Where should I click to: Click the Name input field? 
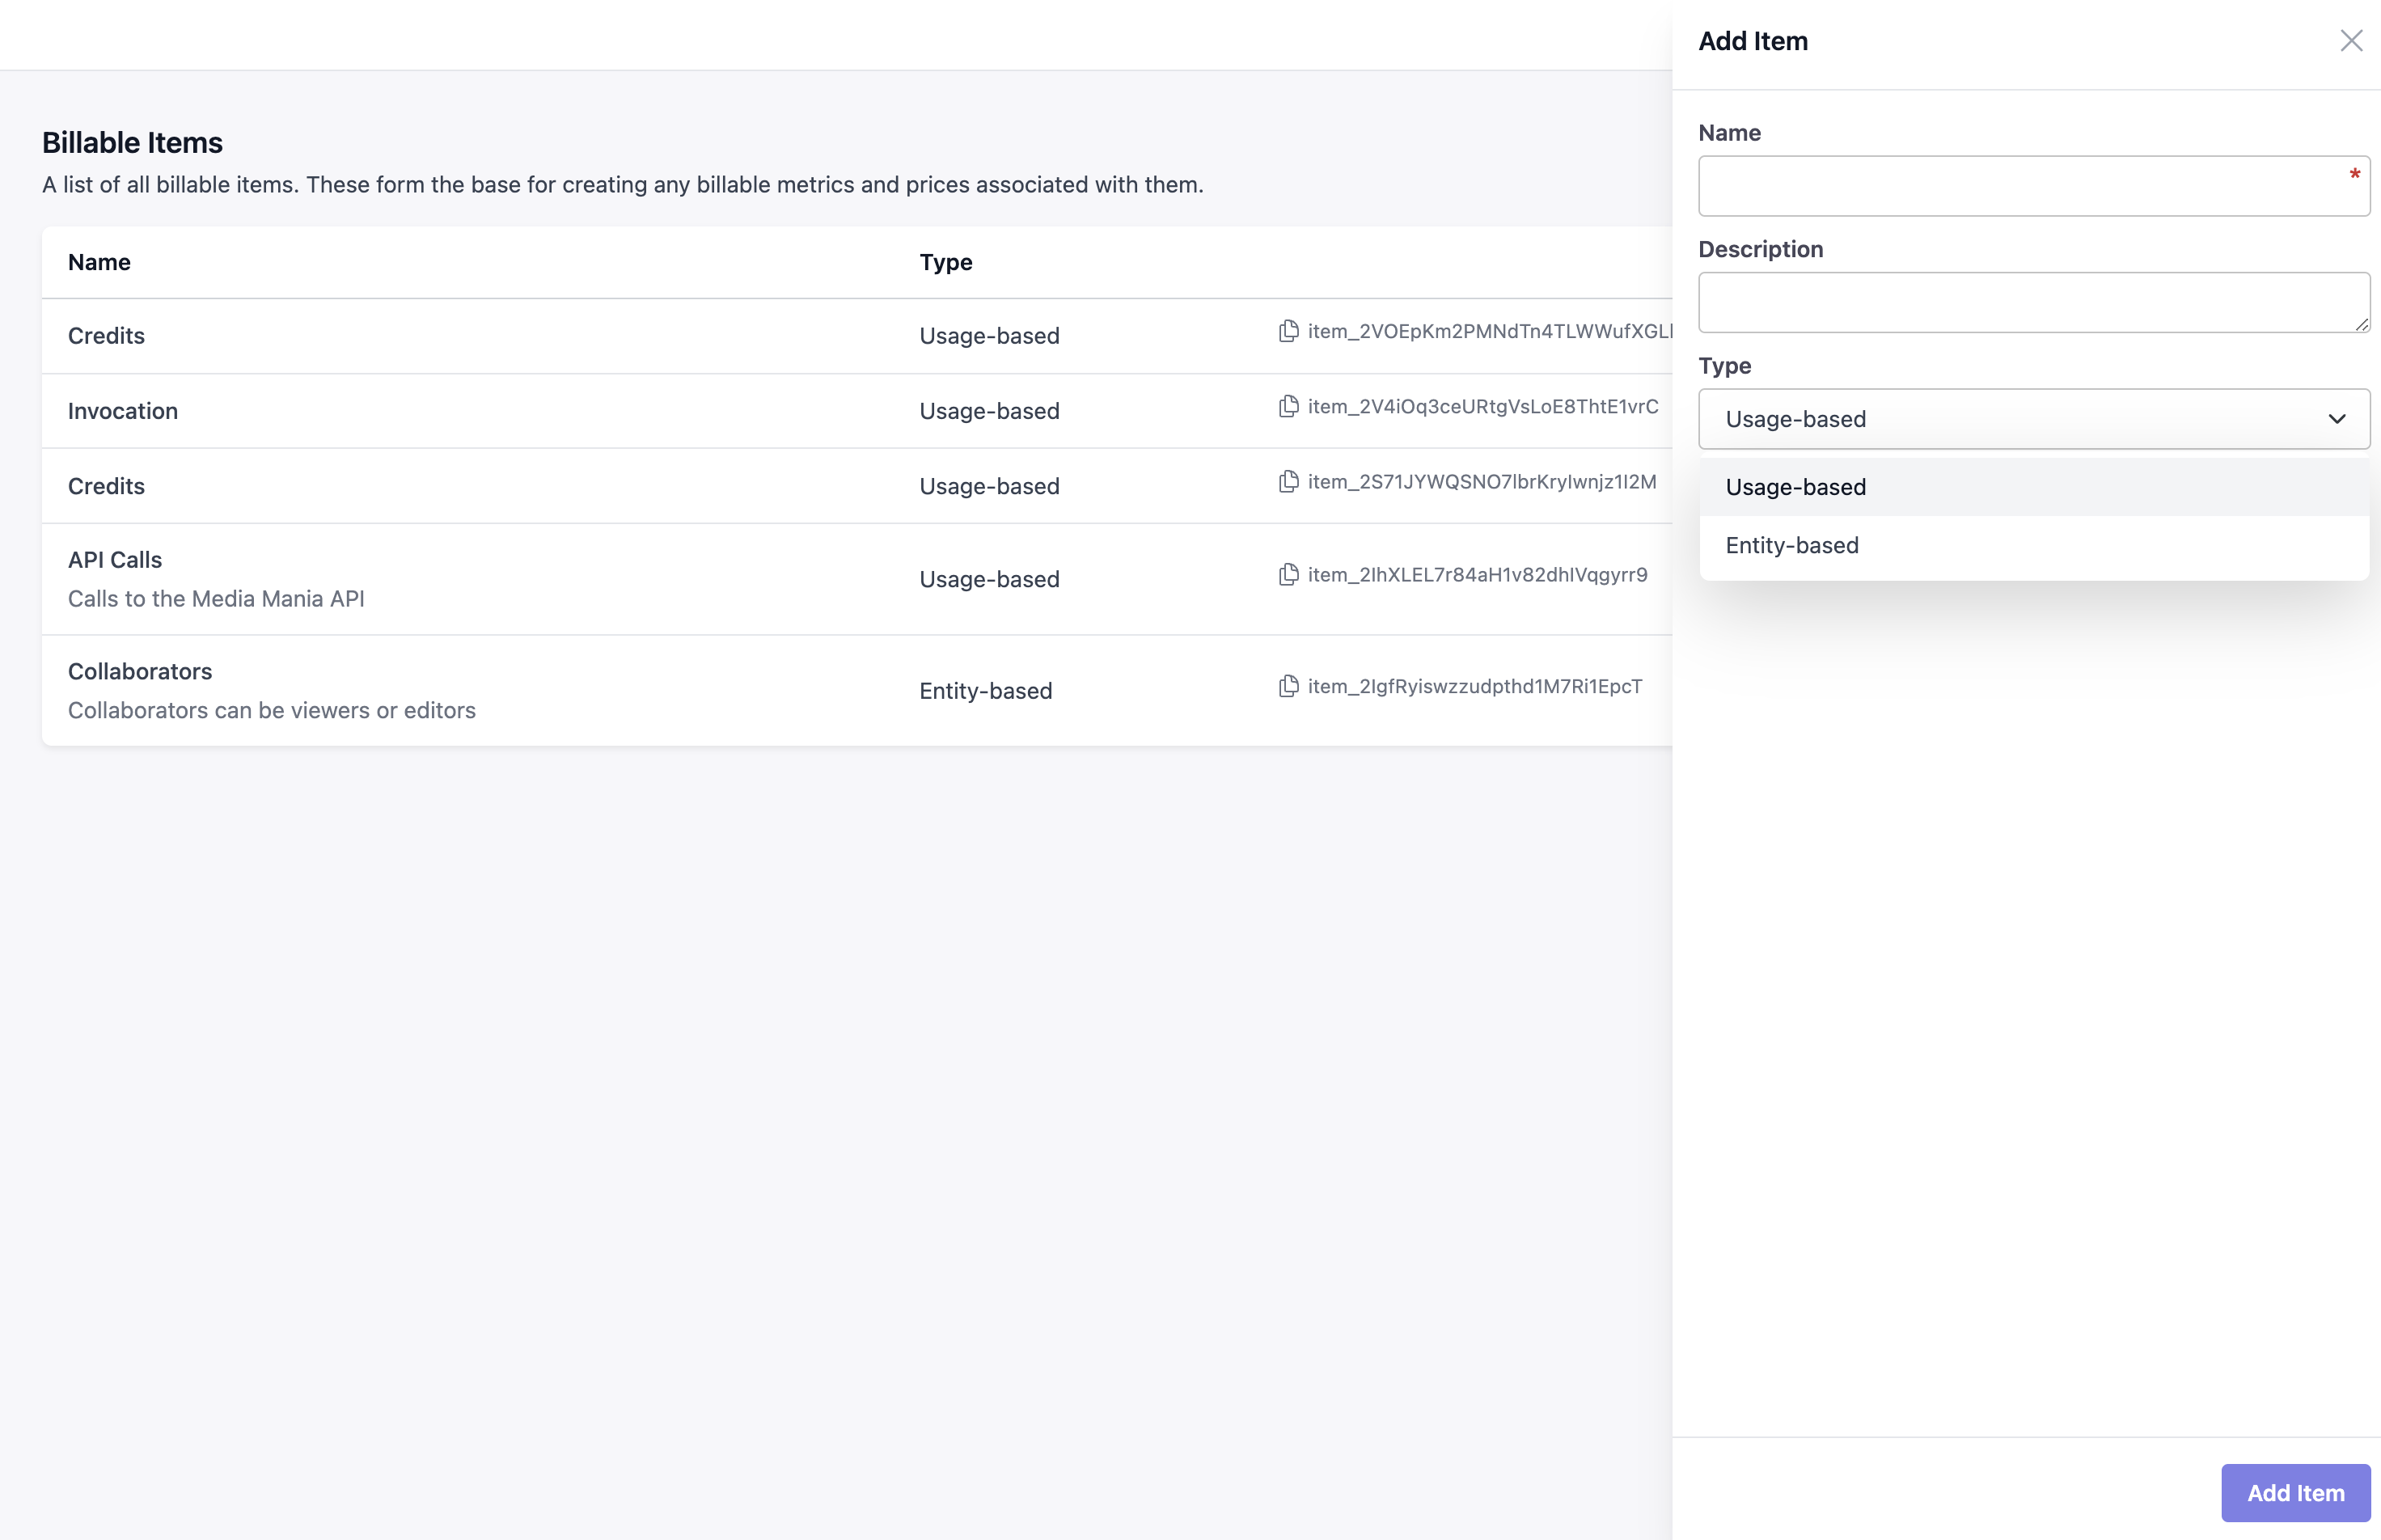pyautogui.click(x=2020, y=186)
